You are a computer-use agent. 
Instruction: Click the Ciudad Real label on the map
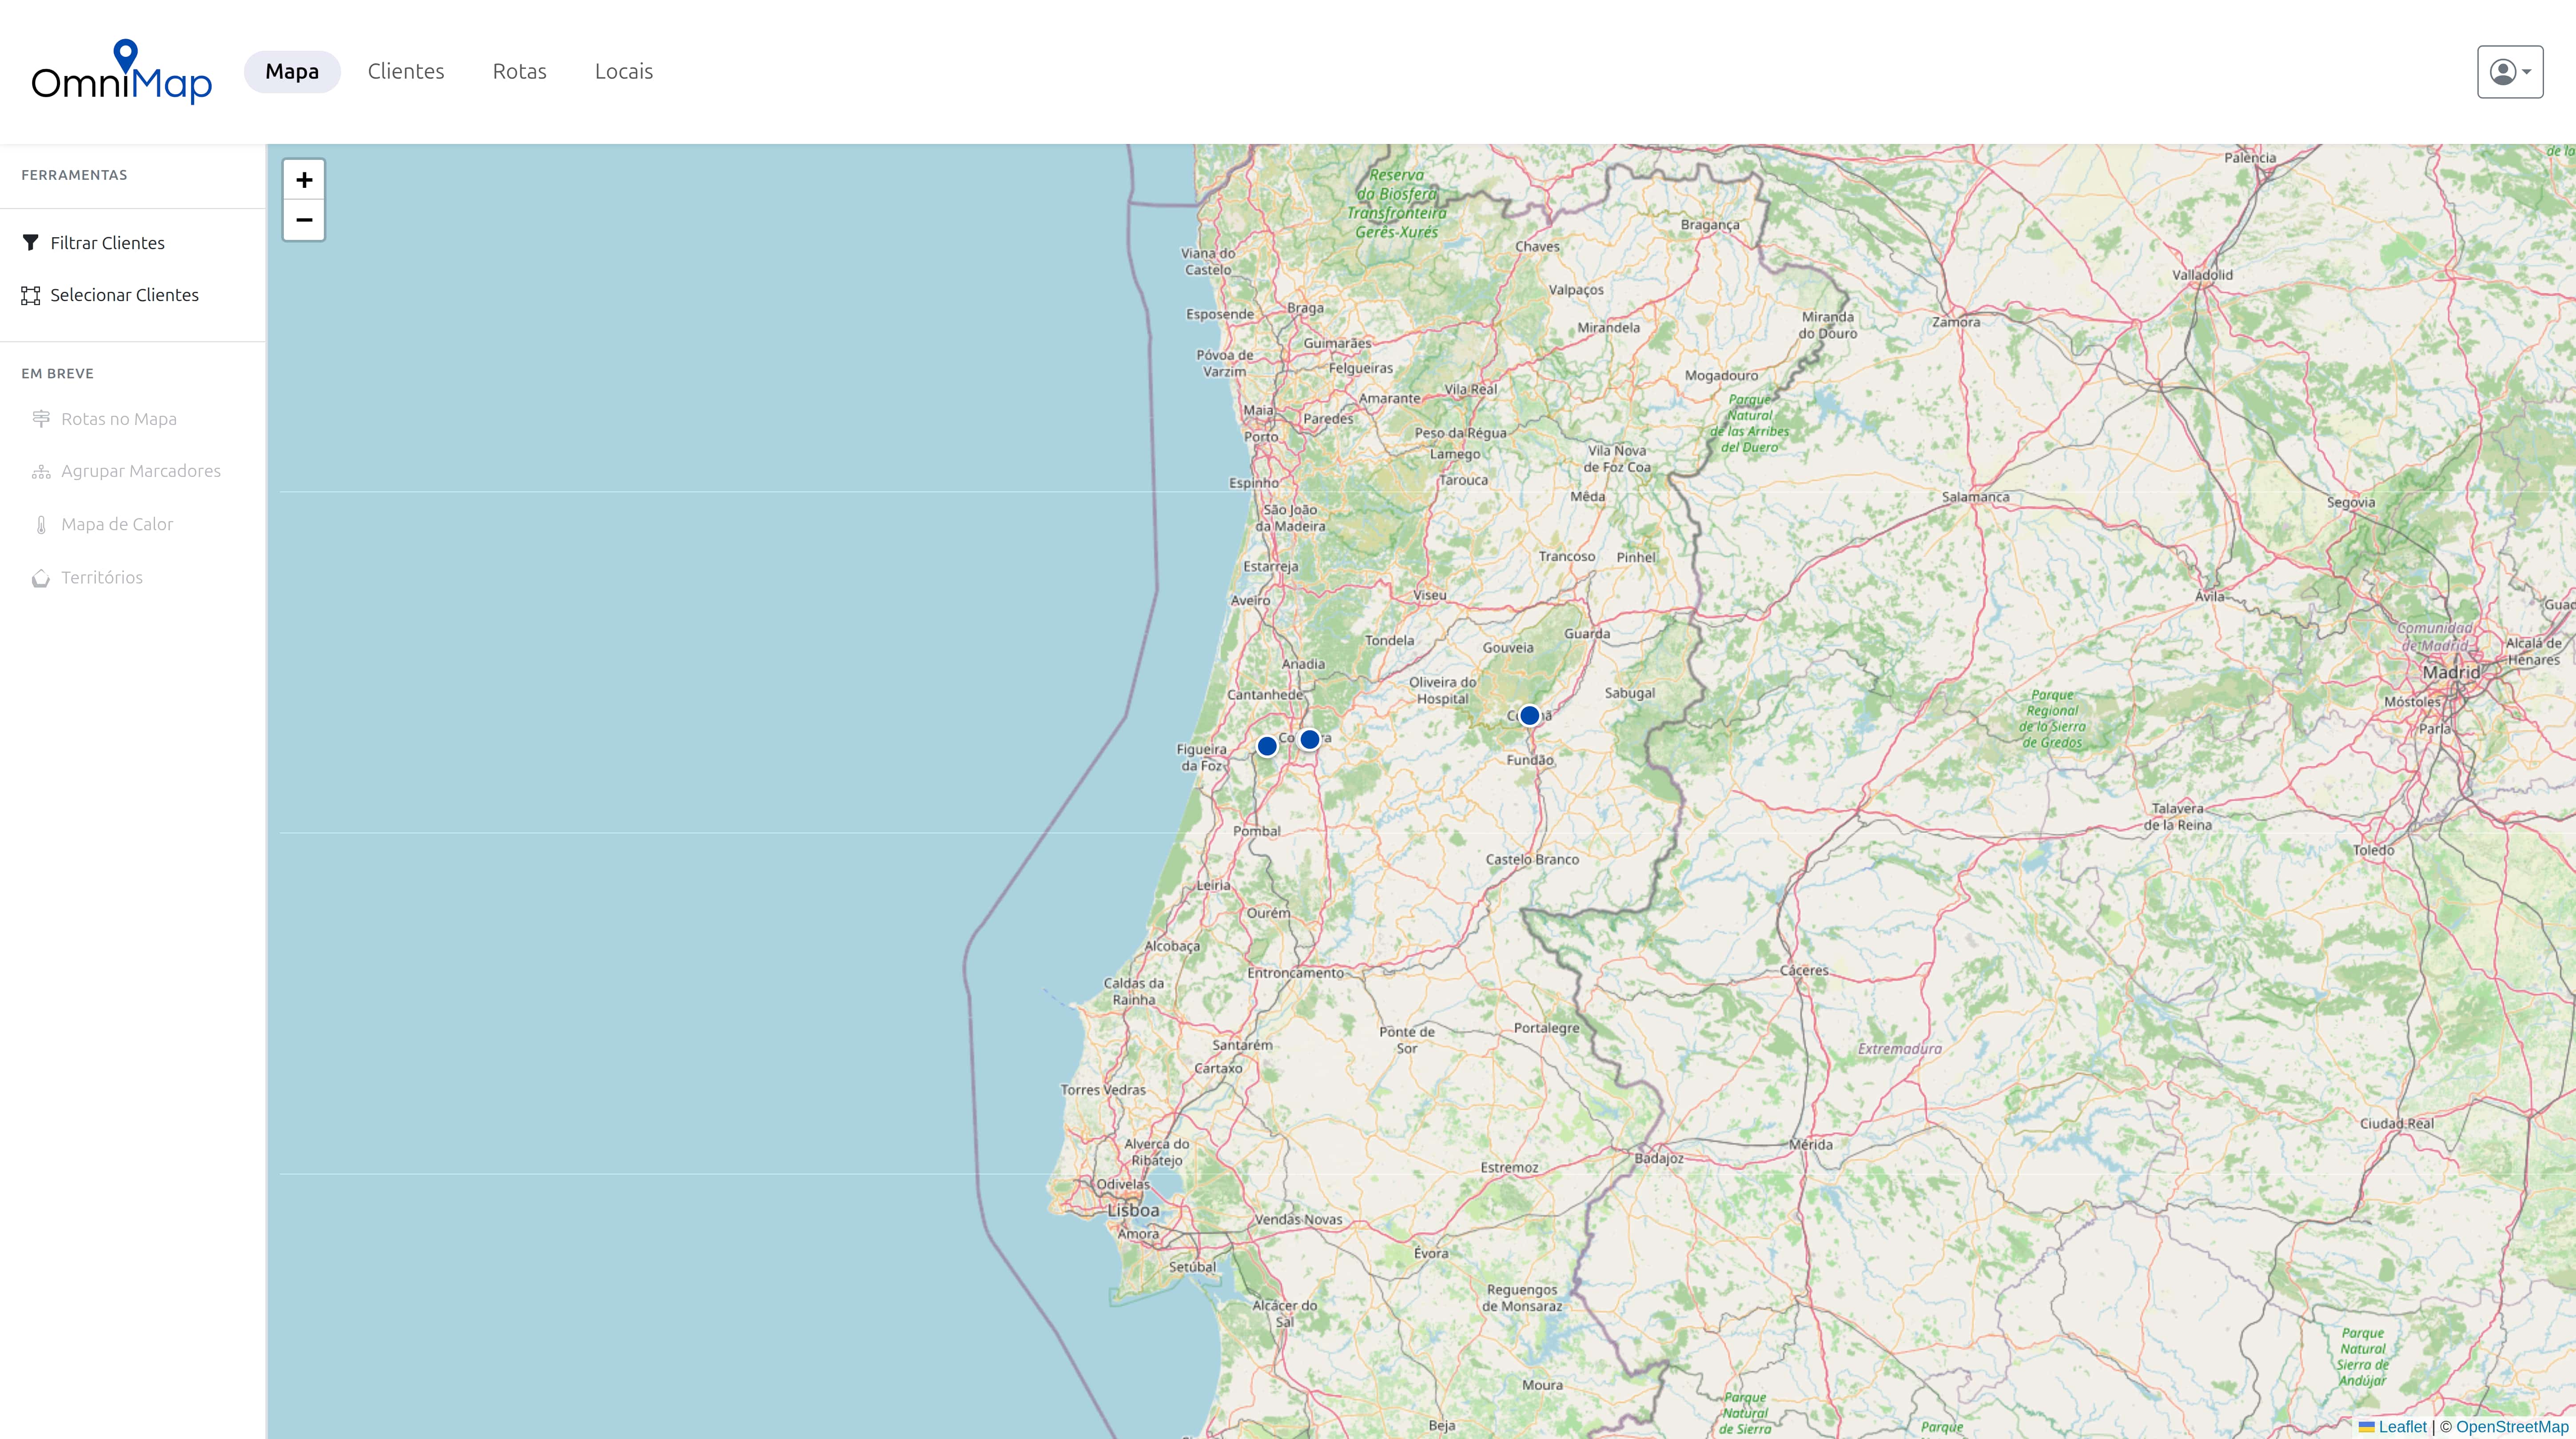pyautogui.click(x=2397, y=1124)
